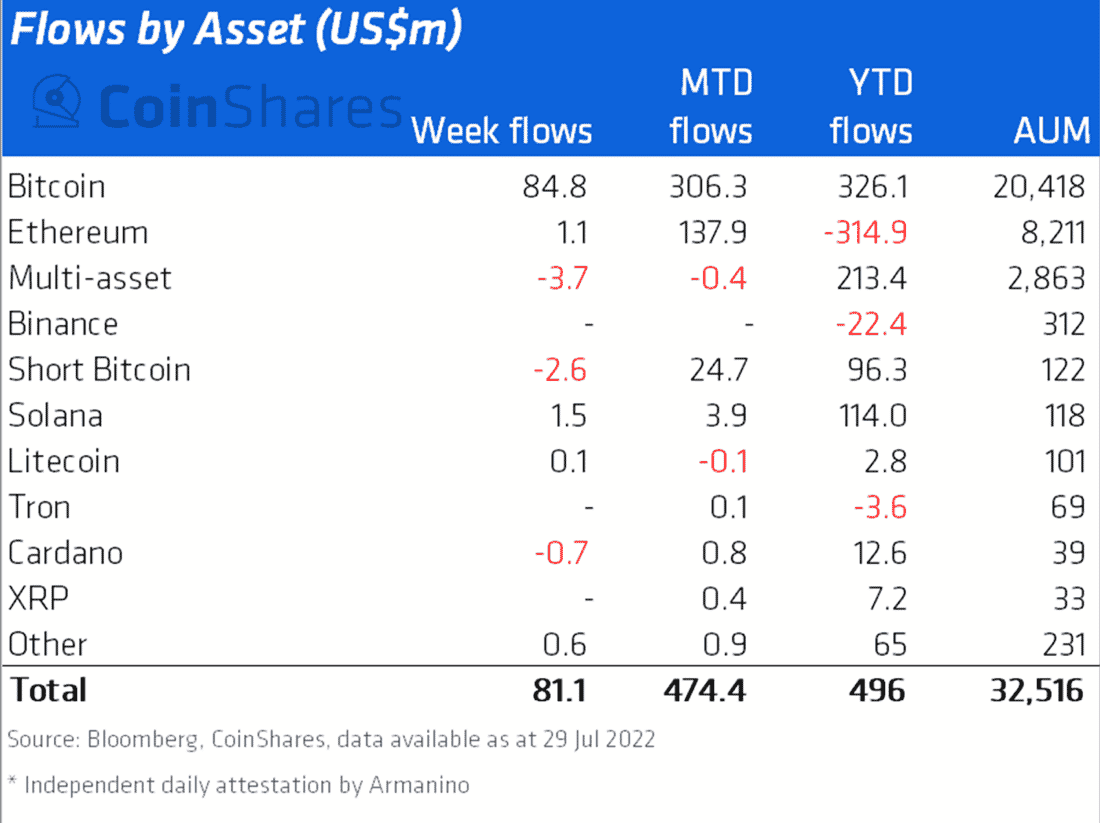Click the CoinShares watermark text
Viewport: 1100px width, 823px height.
tap(250, 107)
